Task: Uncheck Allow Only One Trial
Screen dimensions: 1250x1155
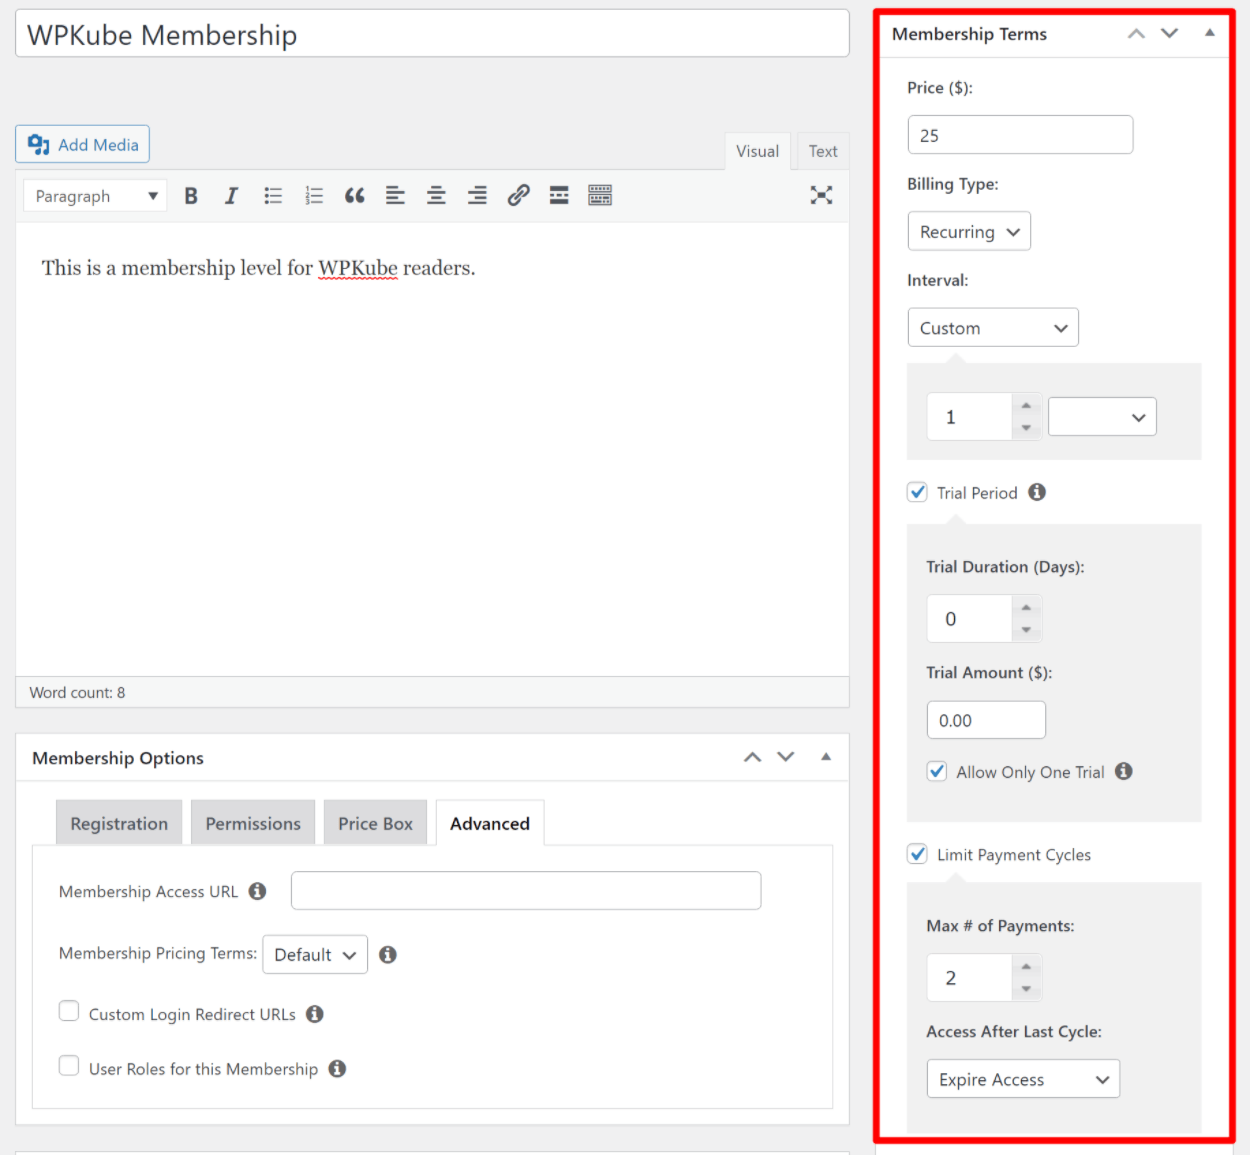Action: pos(937,771)
